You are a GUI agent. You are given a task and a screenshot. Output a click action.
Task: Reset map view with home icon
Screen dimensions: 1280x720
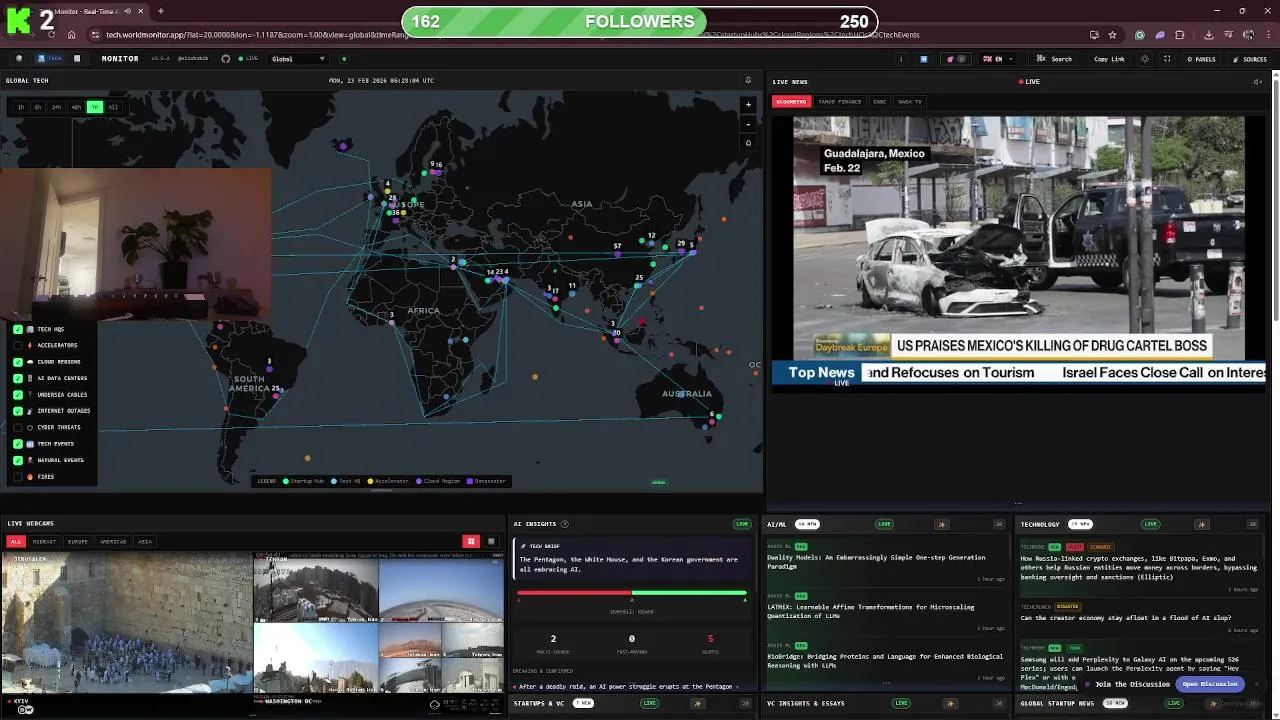[748, 143]
